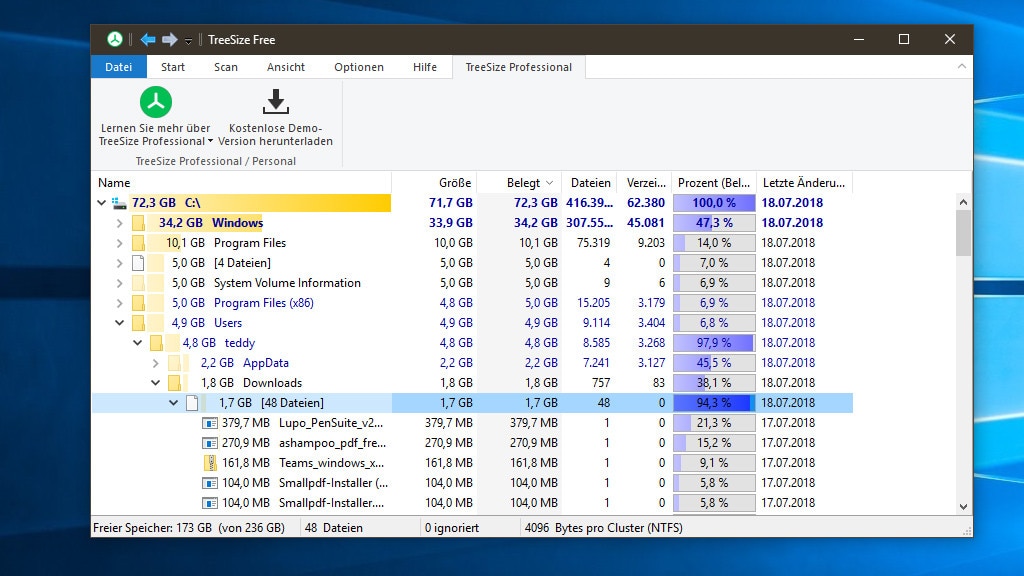Click the Program Files folder icon
Image resolution: width=1024 pixels, height=576 pixels.
pos(138,243)
